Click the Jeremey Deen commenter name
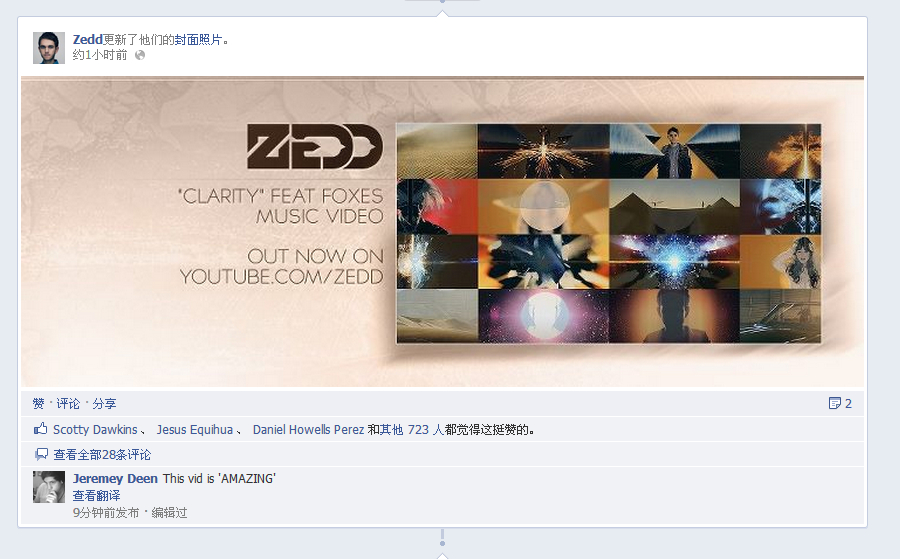Screen dimensions: 900x559 (x=115, y=479)
